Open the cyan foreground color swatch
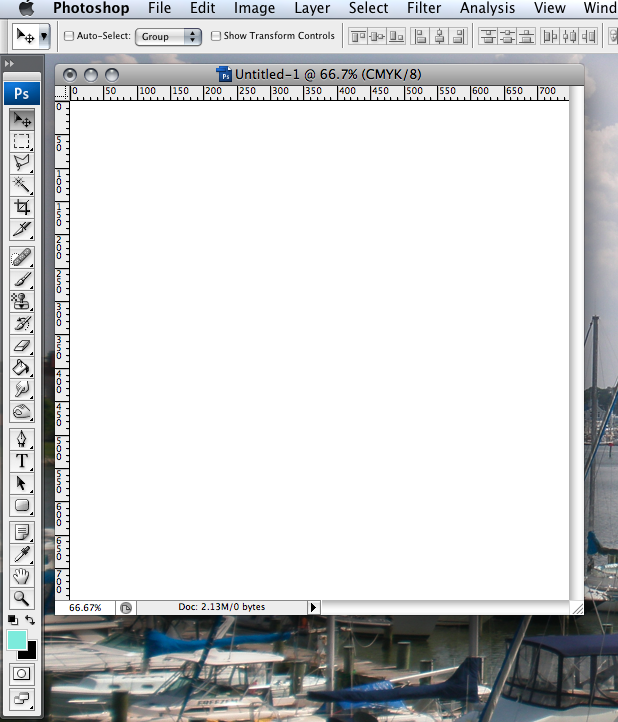Viewport: 618px width, 722px height. (x=17, y=641)
